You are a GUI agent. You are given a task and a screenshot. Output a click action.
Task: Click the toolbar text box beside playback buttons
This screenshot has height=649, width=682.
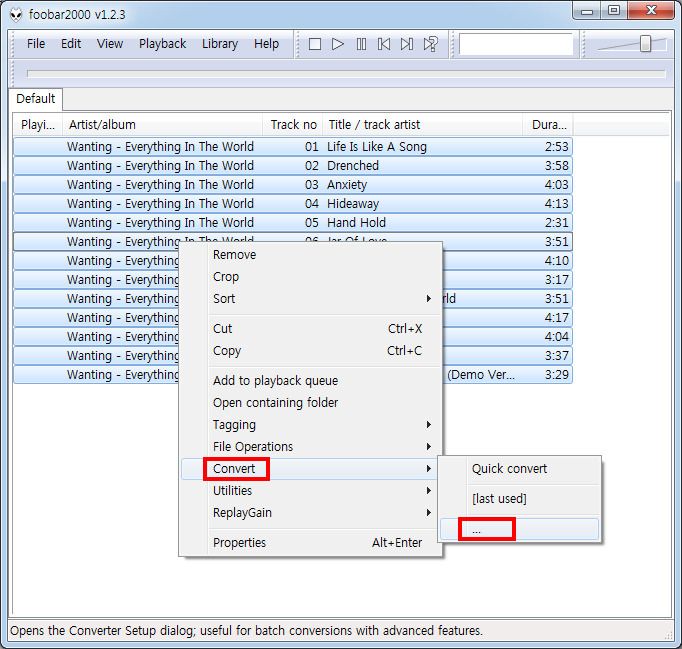point(516,44)
